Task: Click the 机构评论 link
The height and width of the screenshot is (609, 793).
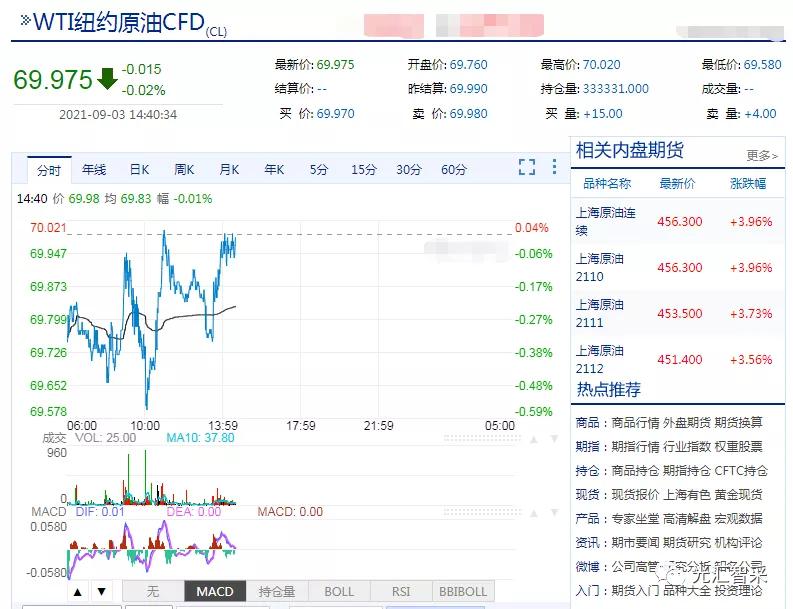Action: point(738,543)
